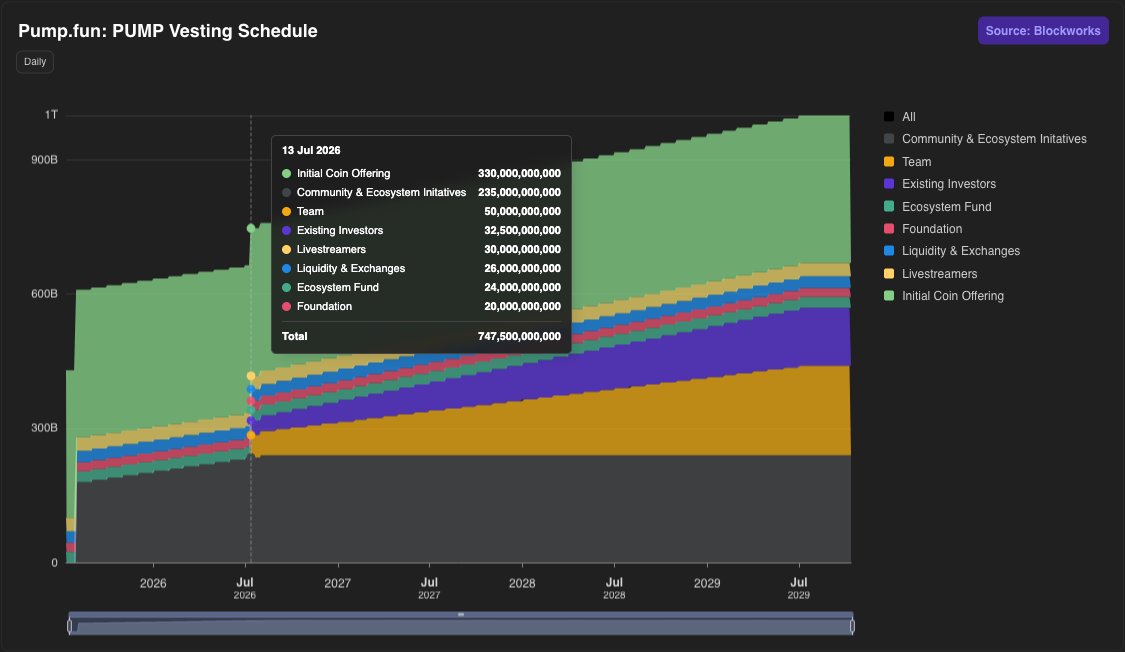This screenshot has width=1125, height=652.
Task: Click the Jul 2029 x-axis label
Action: click(799, 588)
